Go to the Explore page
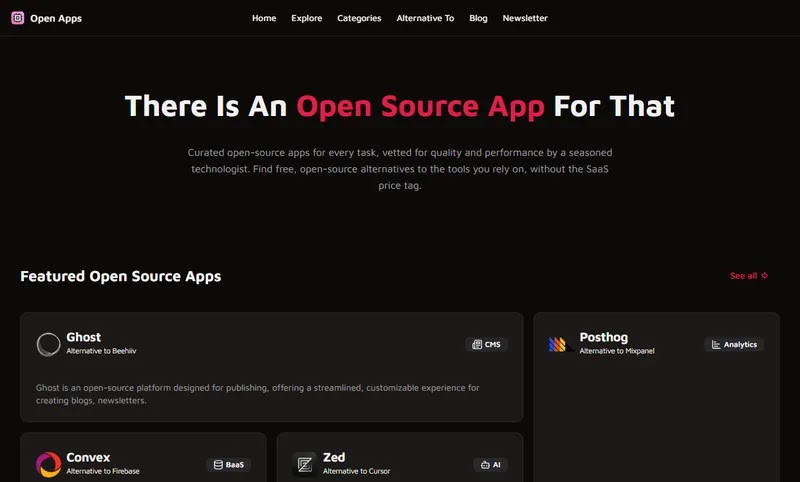Viewport: 800px width, 482px height. tap(307, 18)
